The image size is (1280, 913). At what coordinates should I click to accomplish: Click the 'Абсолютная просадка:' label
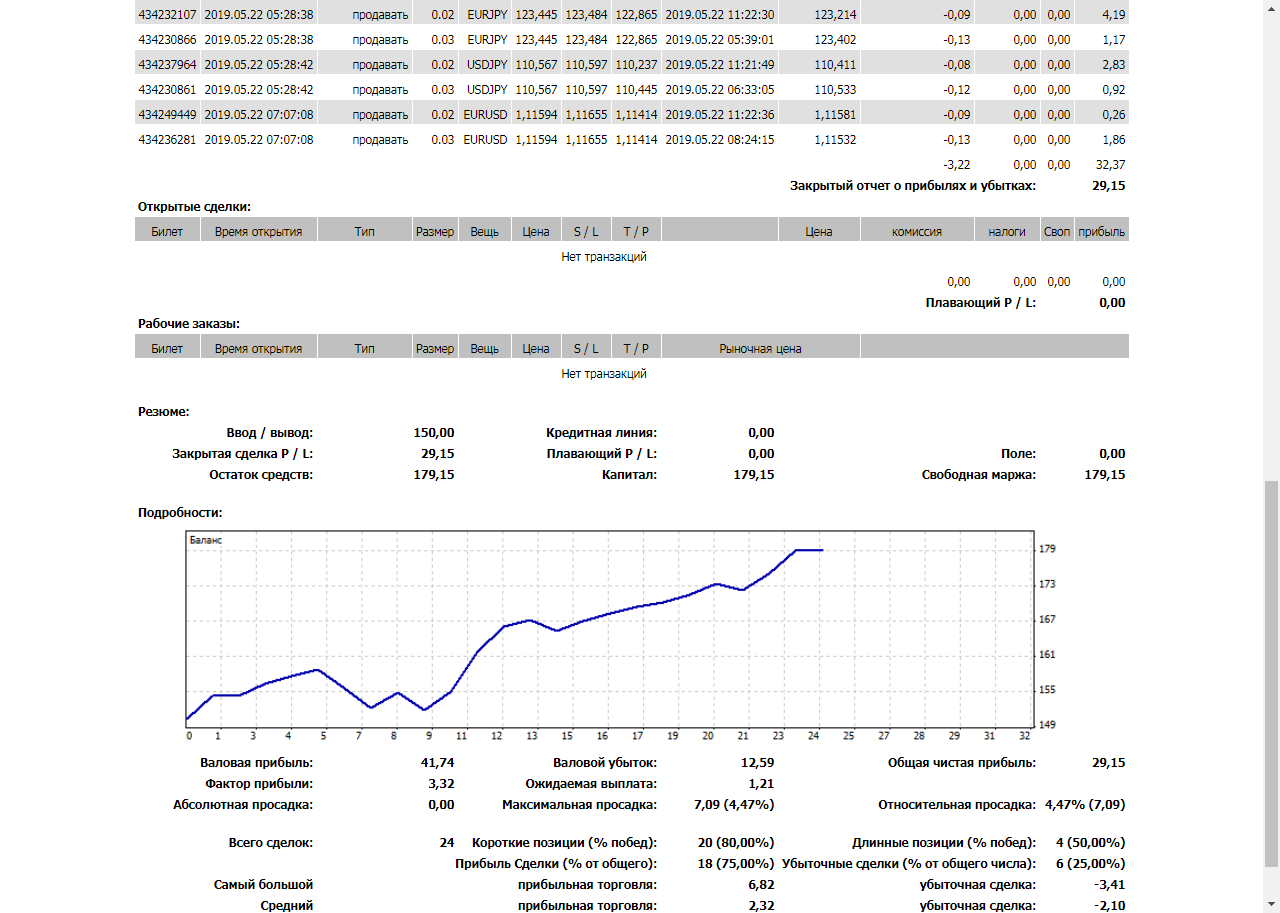[x=243, y=805]
